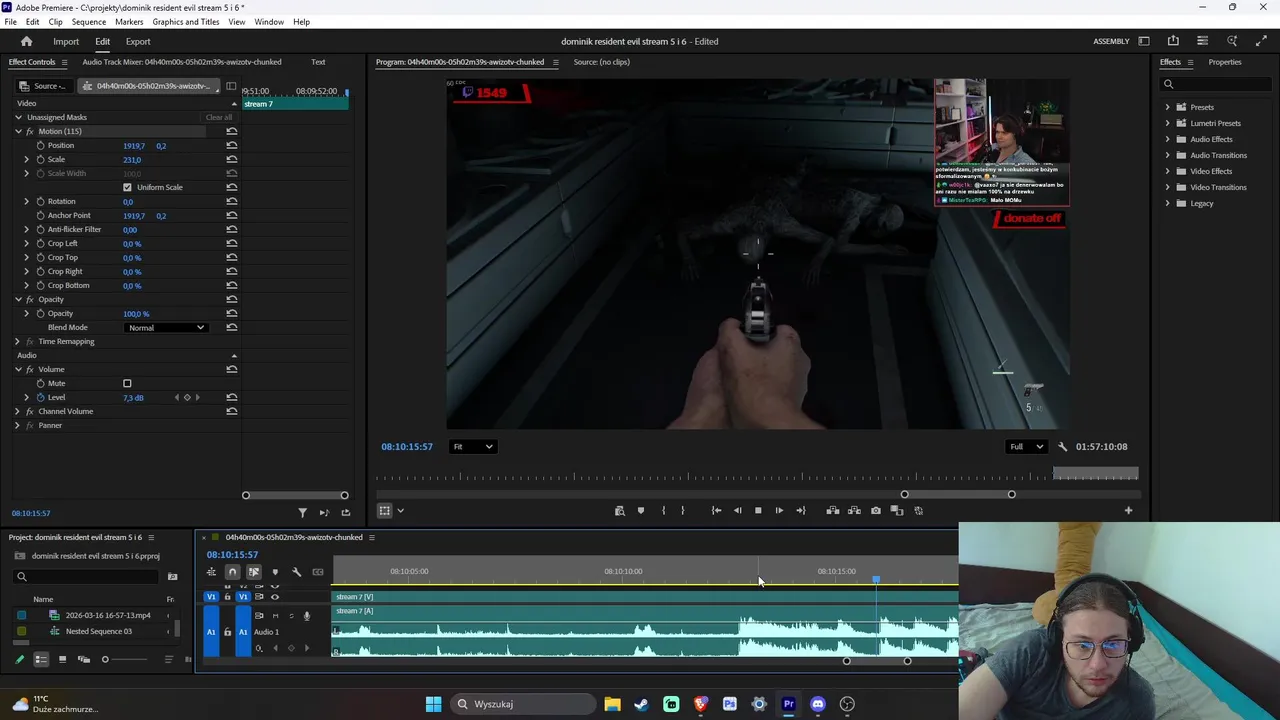Image resolution: width=1280 pixels, height=720 pixels.
Task: Enable voice-over record on Audio 1
Action: (x=306, y=616)
